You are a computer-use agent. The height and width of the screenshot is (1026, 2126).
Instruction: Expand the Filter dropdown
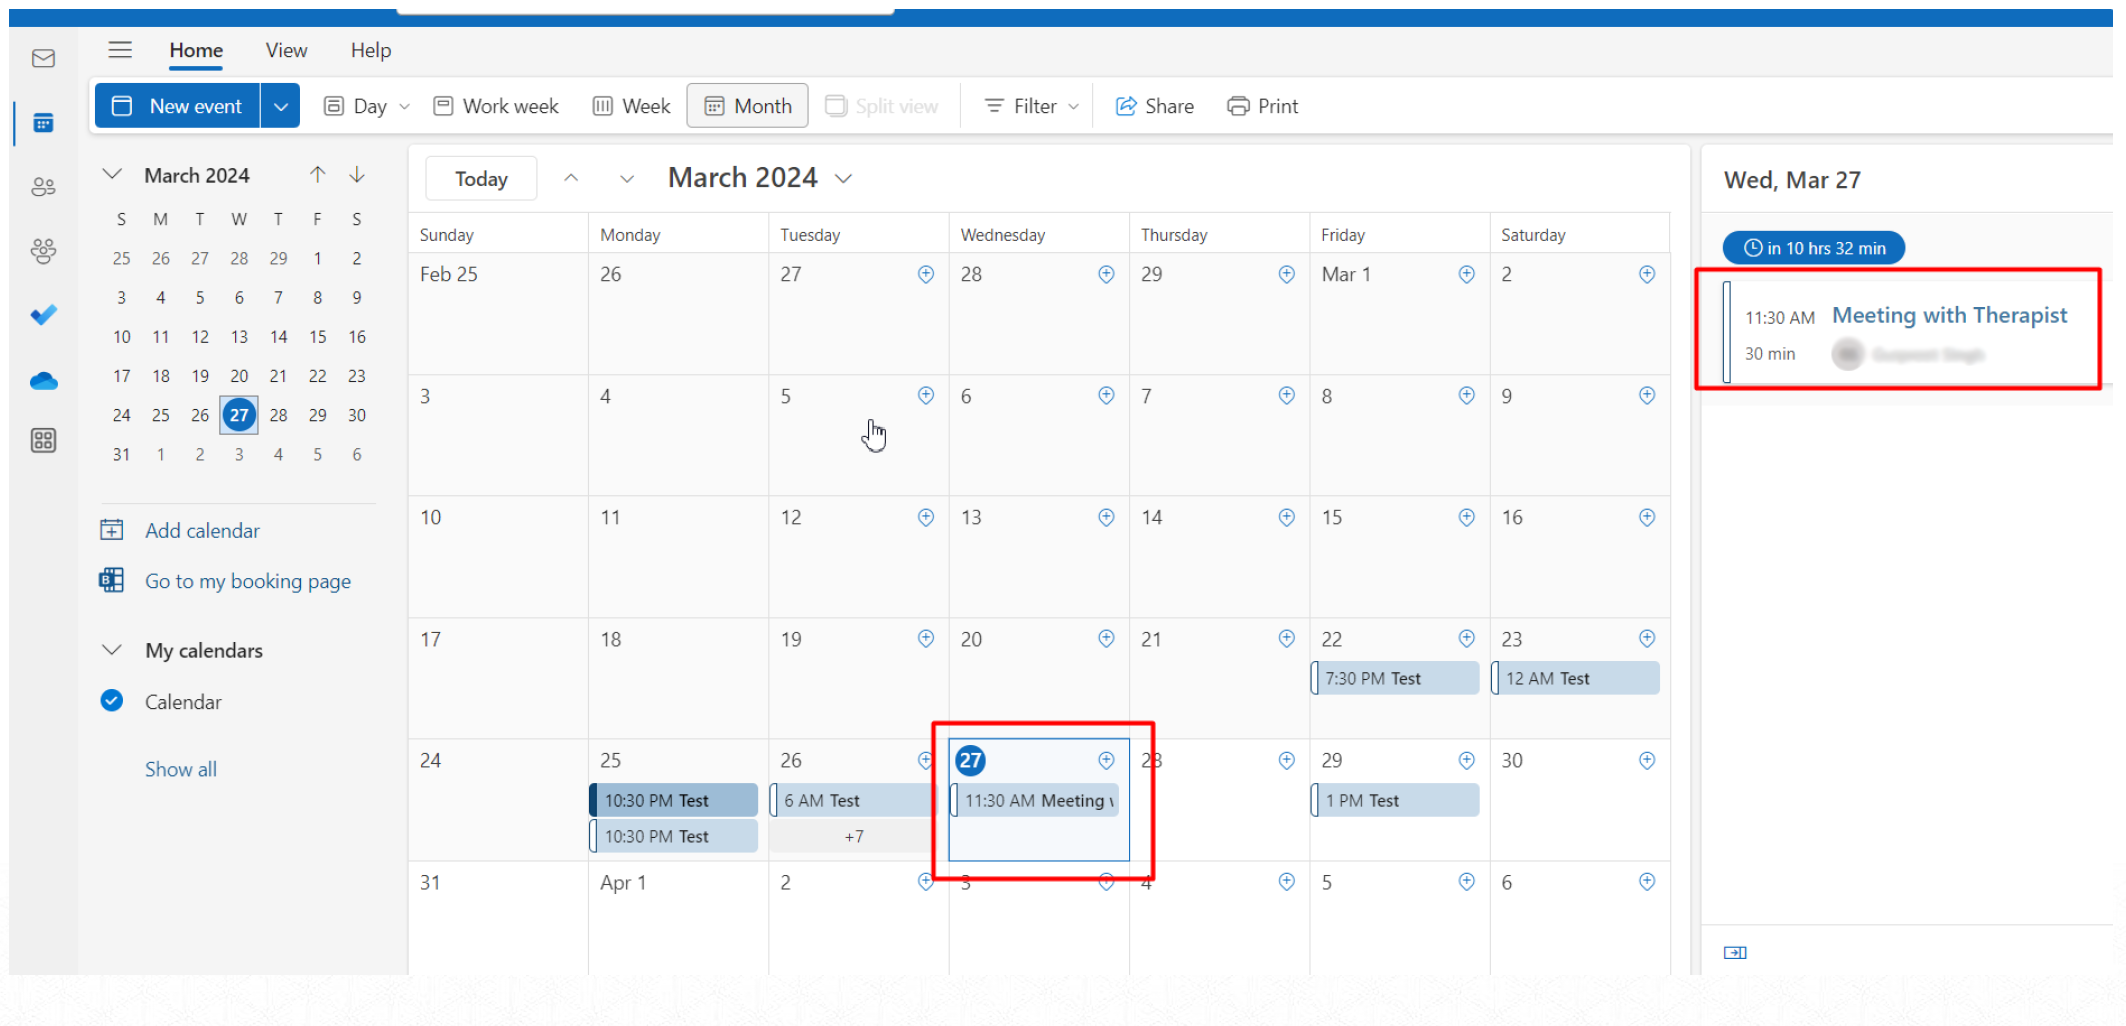1032,106
